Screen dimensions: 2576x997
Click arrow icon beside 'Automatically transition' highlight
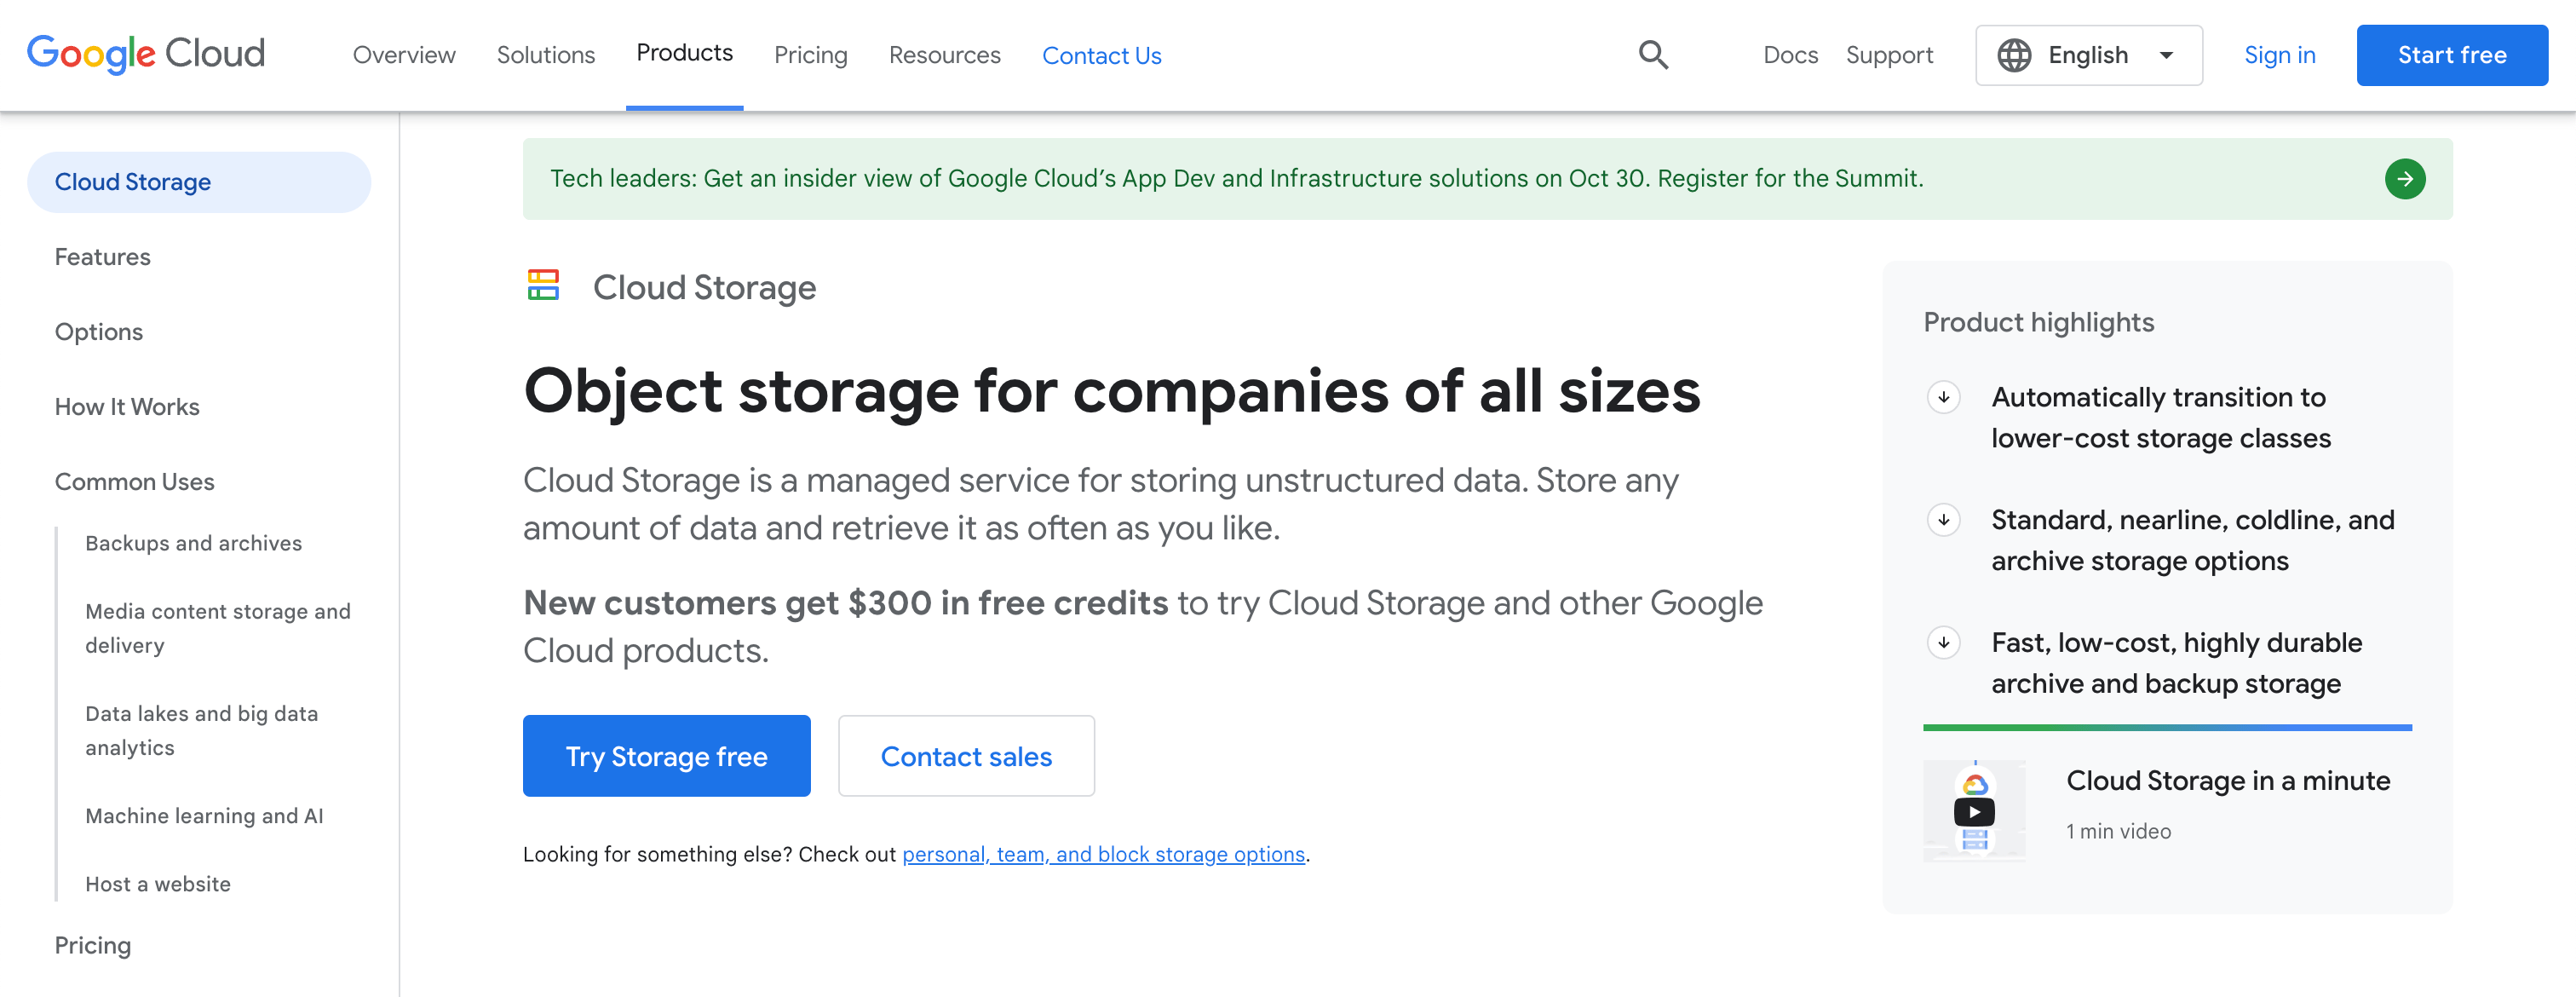click(x=1944, y=397)
